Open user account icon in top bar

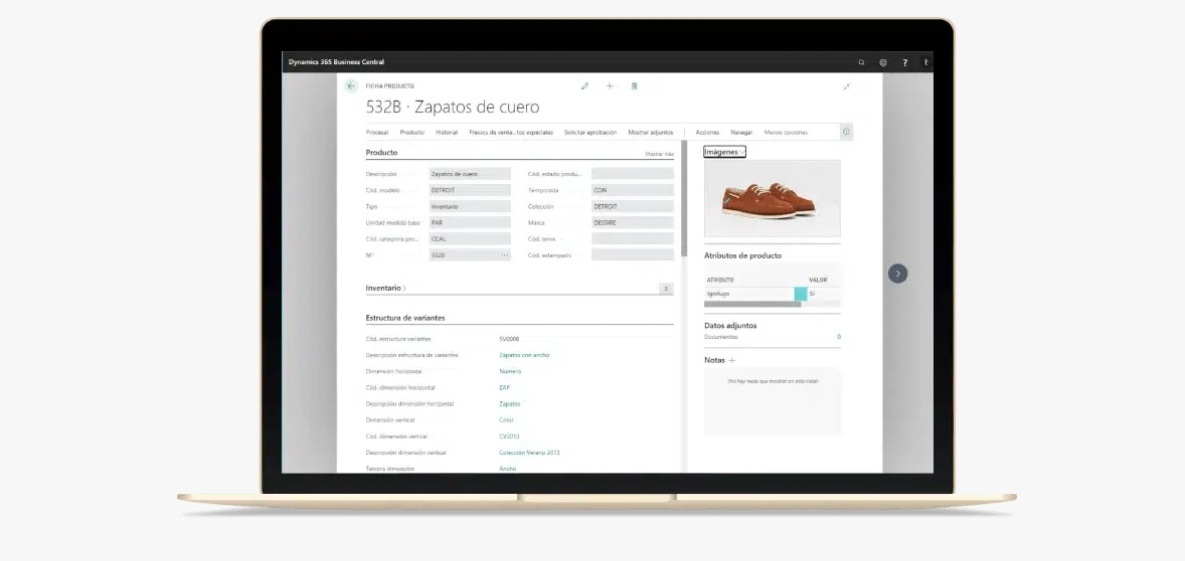tap(926, 63)
